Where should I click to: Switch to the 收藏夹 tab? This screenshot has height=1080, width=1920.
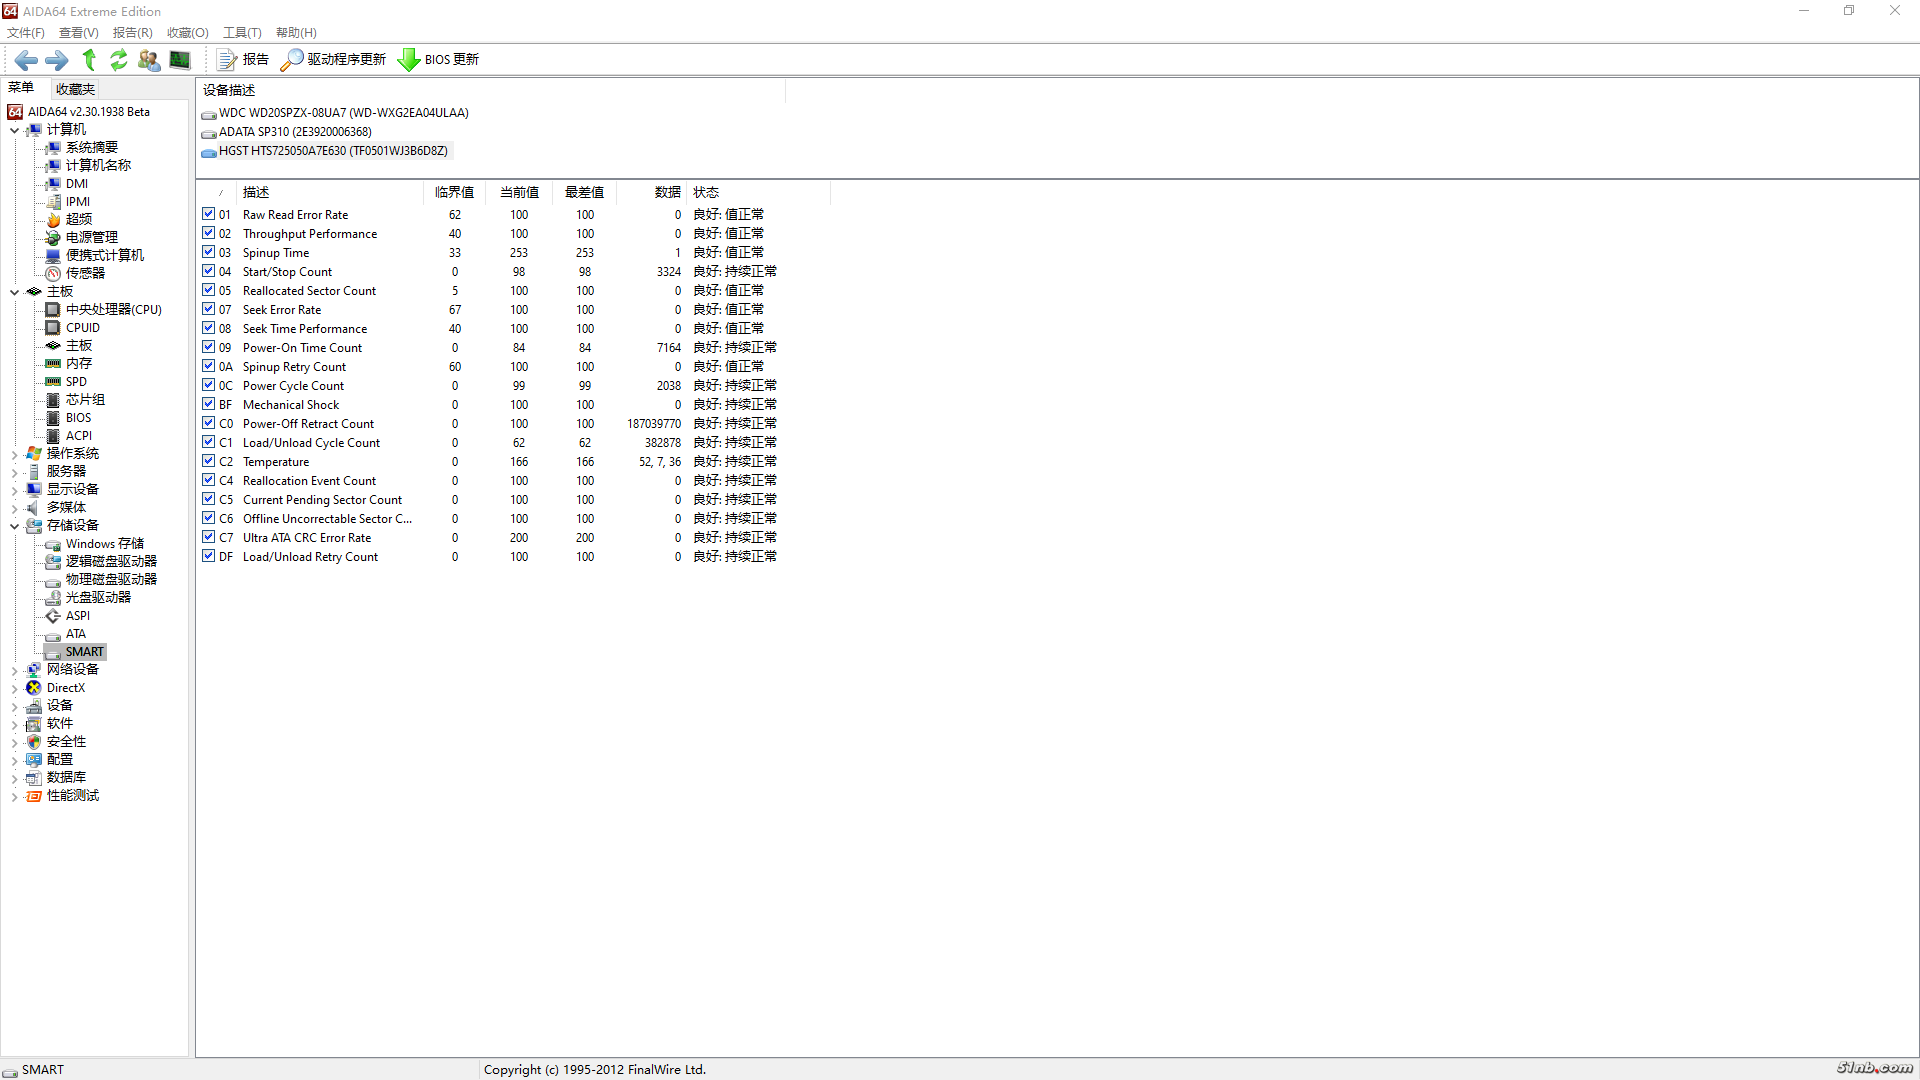[x=75, y=89]
